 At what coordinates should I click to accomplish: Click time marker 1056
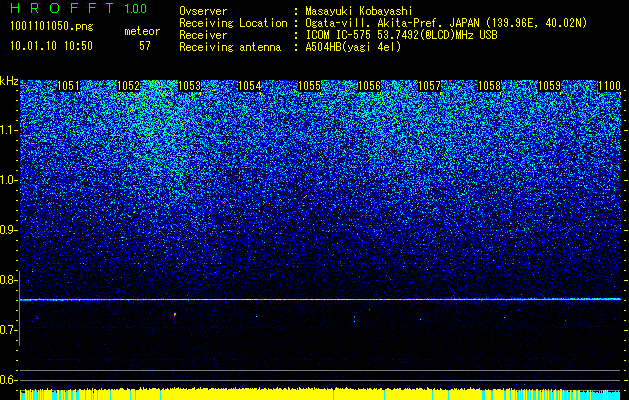click(x=369, y=86)
